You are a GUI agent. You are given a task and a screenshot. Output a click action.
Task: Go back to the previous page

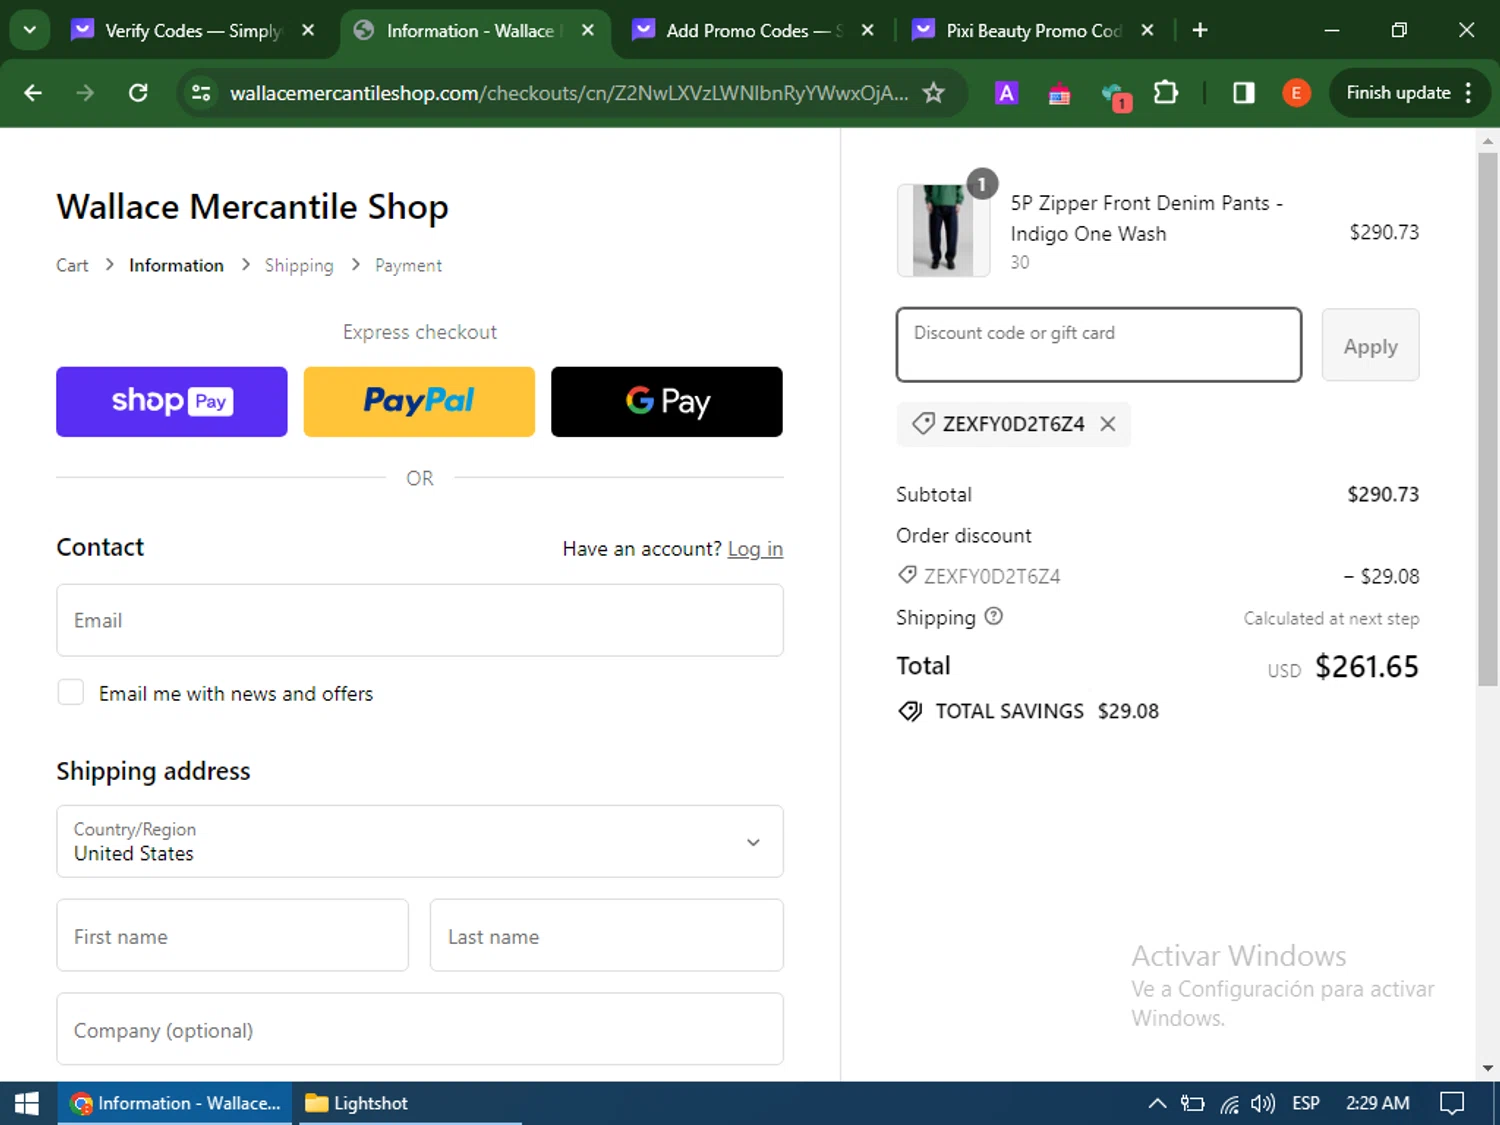(33, 93)
